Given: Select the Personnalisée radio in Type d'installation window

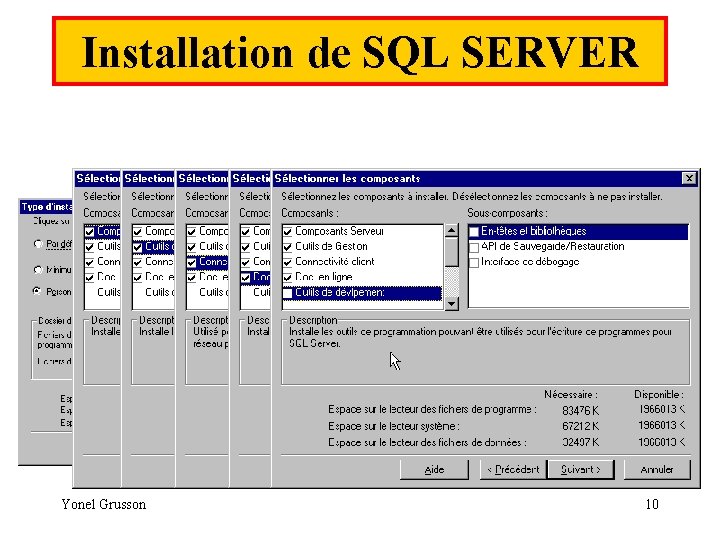Looking at the screenshot, I should tap(37, 291).
